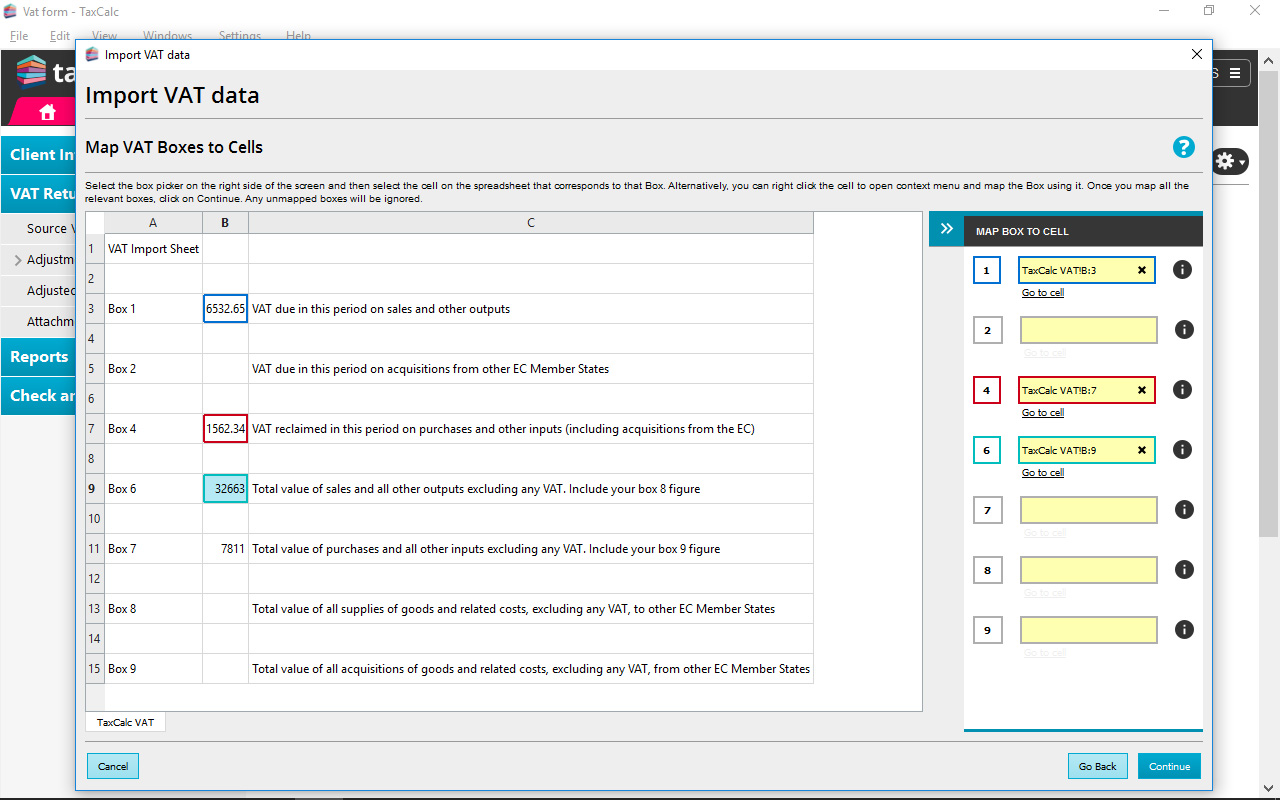Expand the Adjustments tree item
Viewport: 1280px width, 800px height.
(17, 260)
